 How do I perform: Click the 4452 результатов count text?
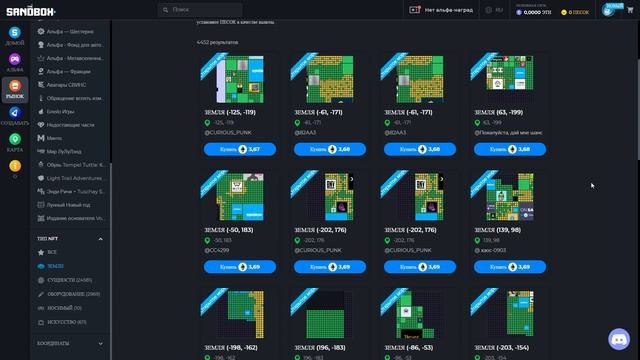point(217,42)
